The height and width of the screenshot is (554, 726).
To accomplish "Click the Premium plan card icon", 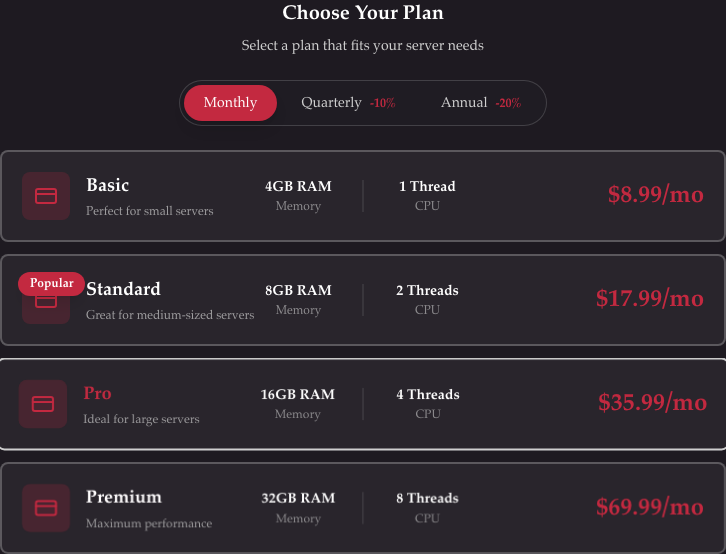I will (x=46, y=508).
